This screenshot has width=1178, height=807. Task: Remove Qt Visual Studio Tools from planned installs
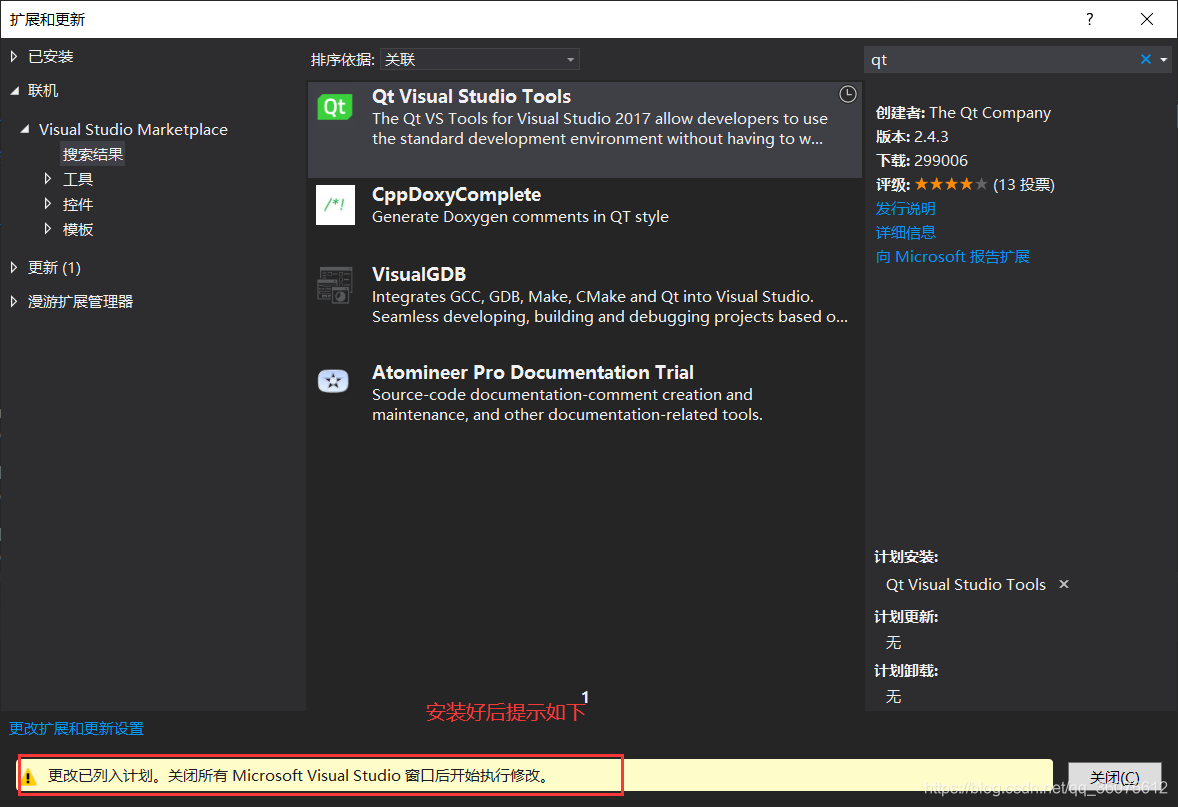[x=1064, y=584]
